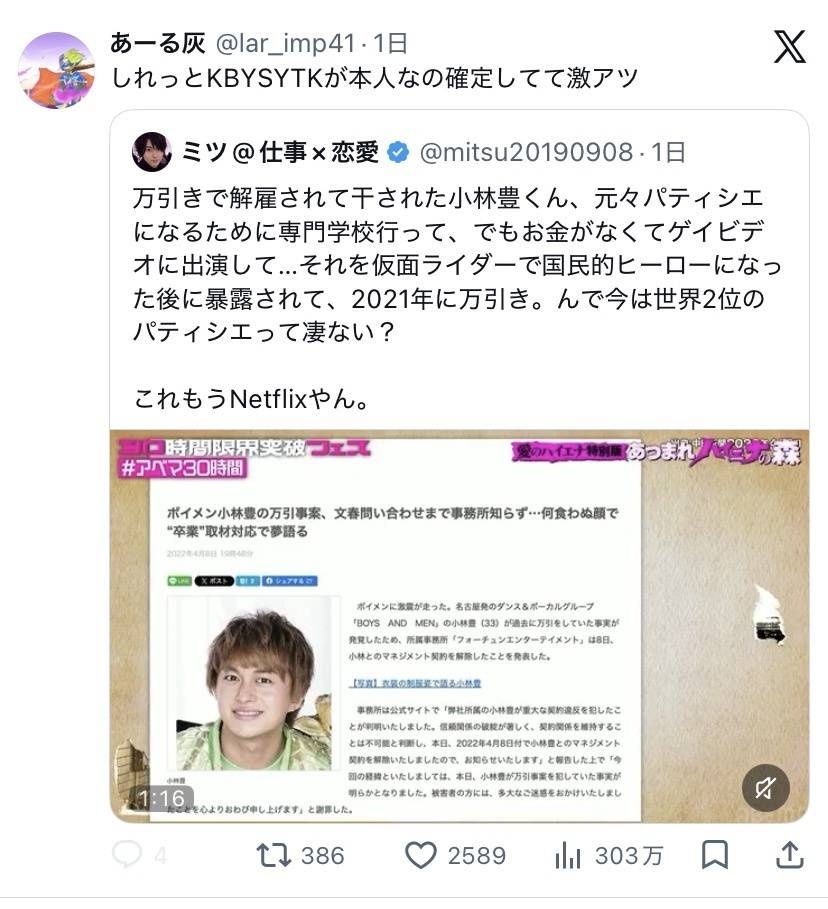The image size is (828, 909).
Task: Share the post via upload arrow icon
Action: (789, 855)
